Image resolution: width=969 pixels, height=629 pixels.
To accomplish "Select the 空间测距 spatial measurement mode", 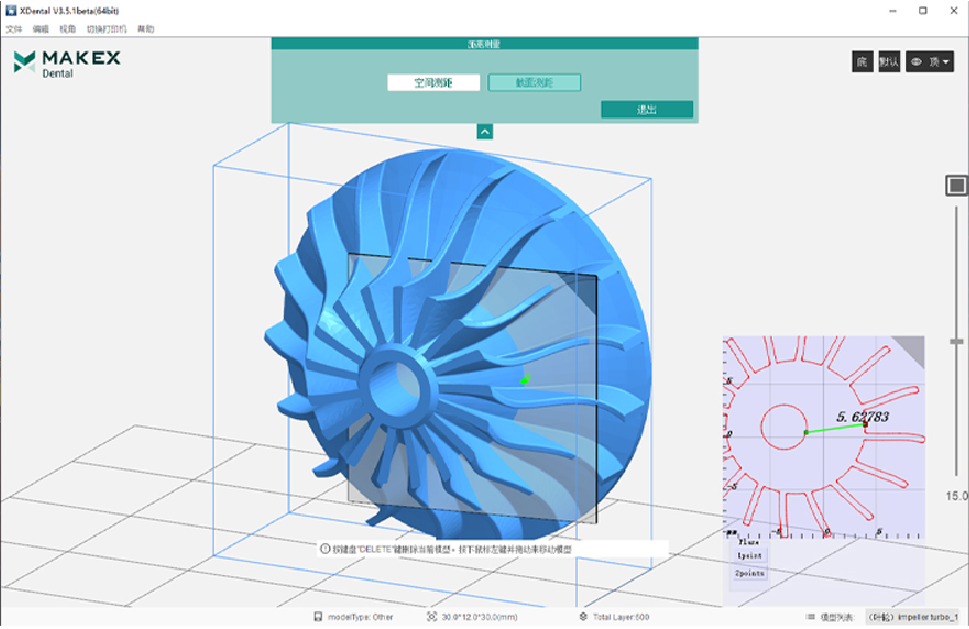I will click(433, 83).
